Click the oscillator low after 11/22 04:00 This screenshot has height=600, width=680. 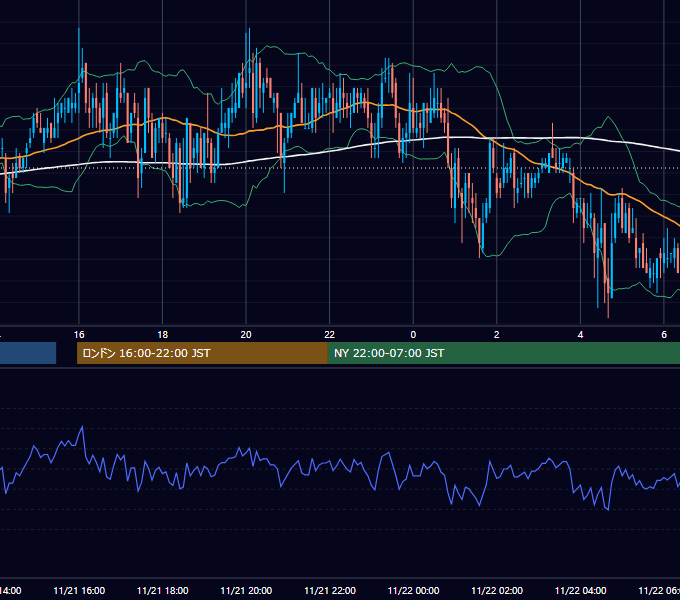click(608, 509)
